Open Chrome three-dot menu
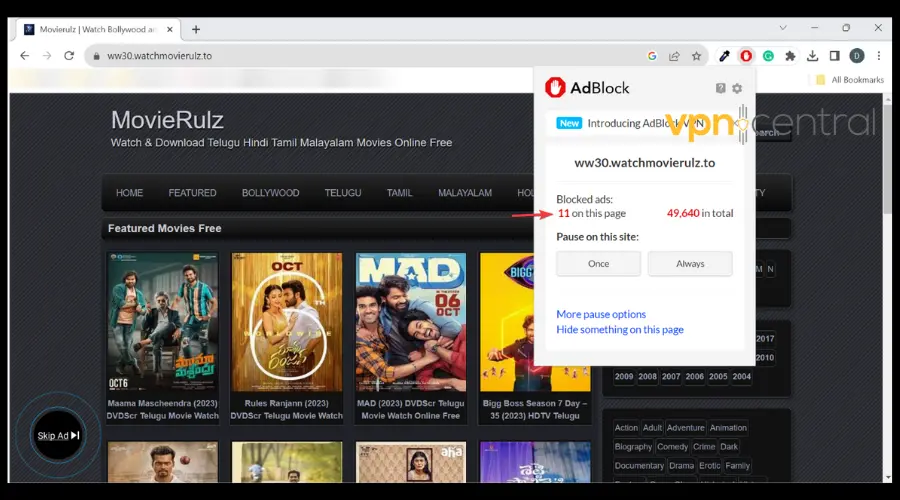 point(879,56)
